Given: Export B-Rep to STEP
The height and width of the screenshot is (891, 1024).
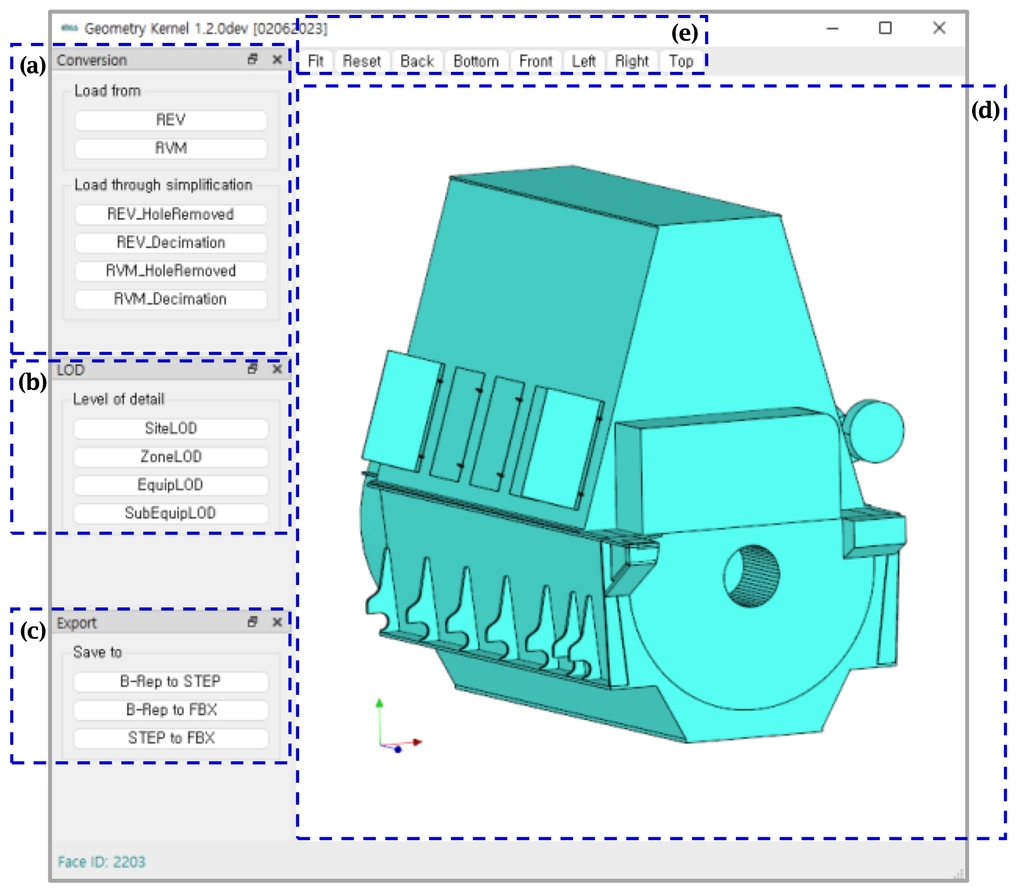Looking at the screenshot, I should pos(170,681).
